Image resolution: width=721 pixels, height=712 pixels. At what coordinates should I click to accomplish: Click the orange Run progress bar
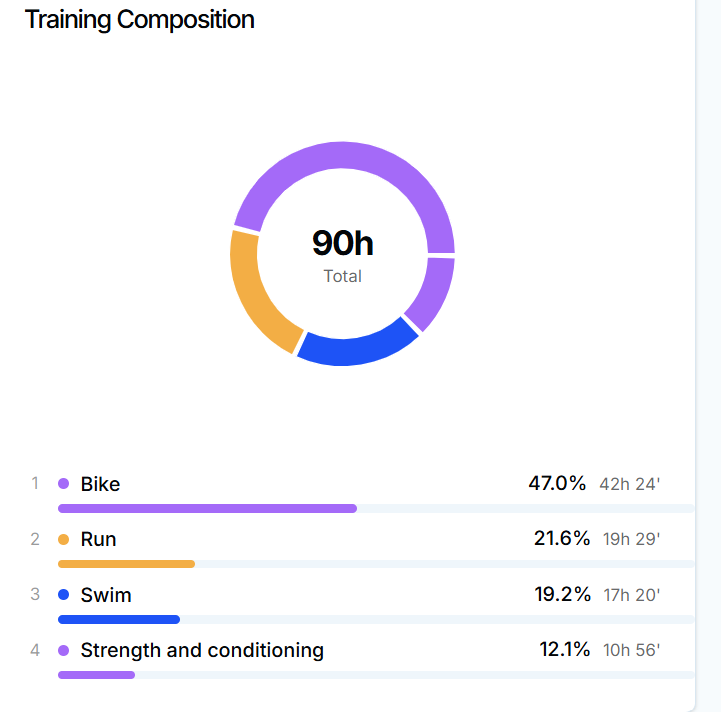coord(126,564)
